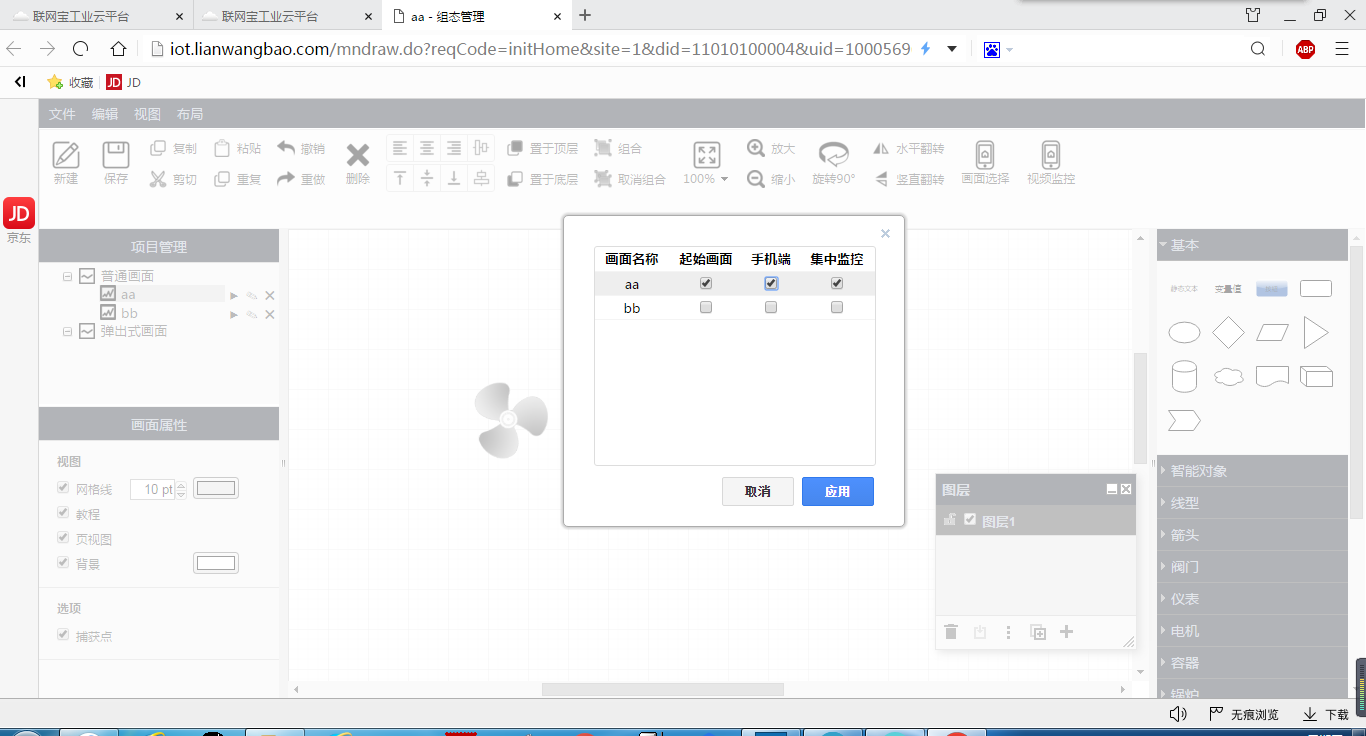Click the play arrow for screen aa
This screenshot has width=1366, height=736.
click(x=234, y=295)
